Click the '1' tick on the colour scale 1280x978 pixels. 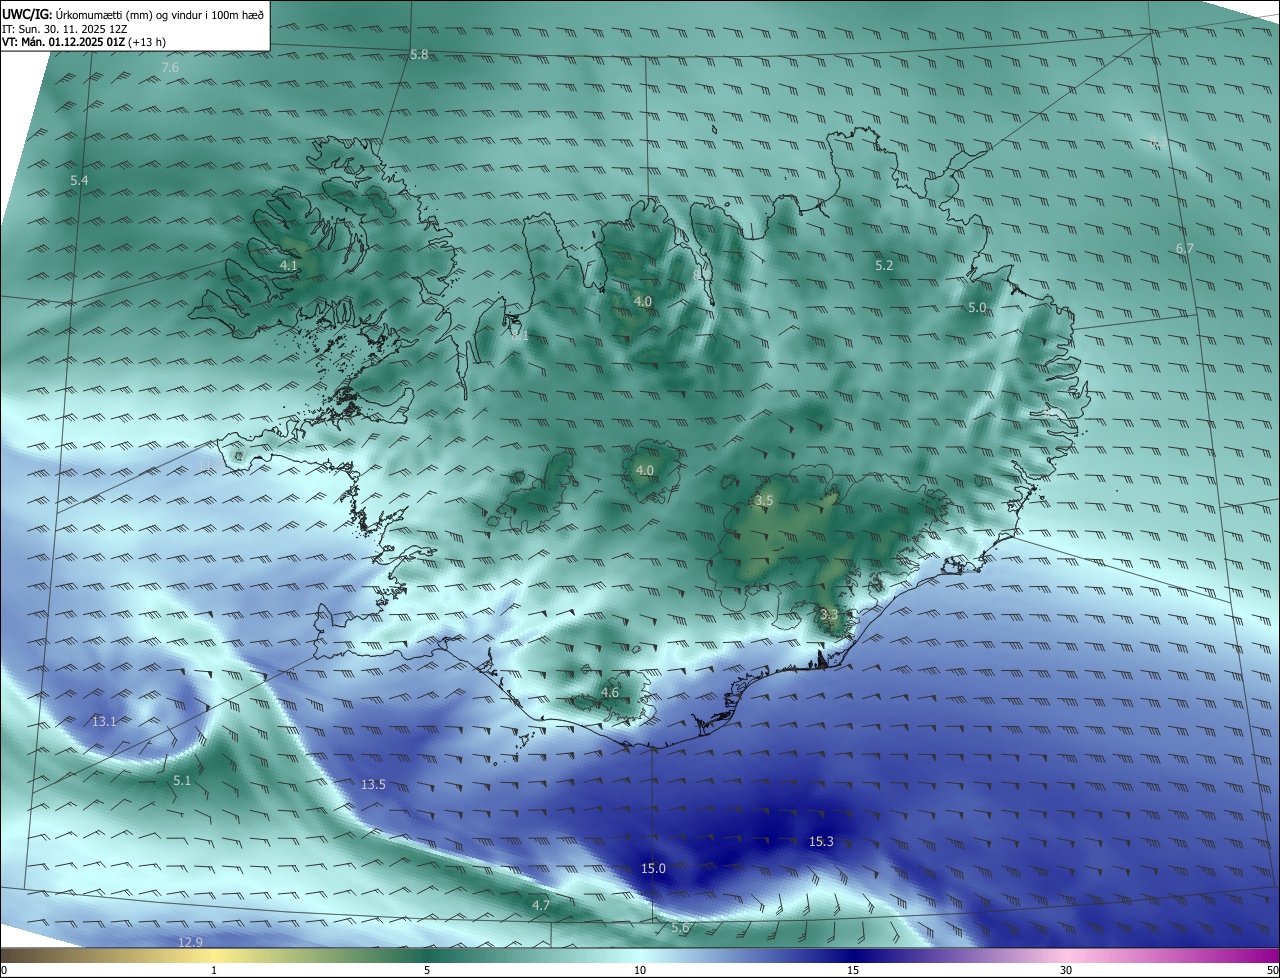[x=214, y=970]
